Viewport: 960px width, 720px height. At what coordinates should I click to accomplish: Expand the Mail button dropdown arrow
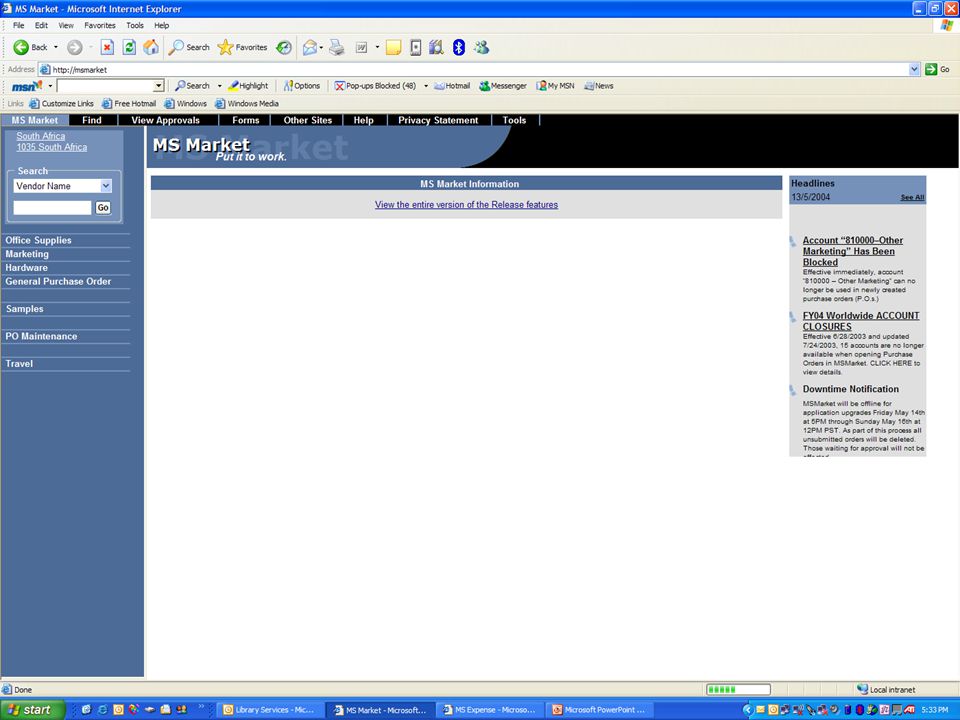(321, 47)
